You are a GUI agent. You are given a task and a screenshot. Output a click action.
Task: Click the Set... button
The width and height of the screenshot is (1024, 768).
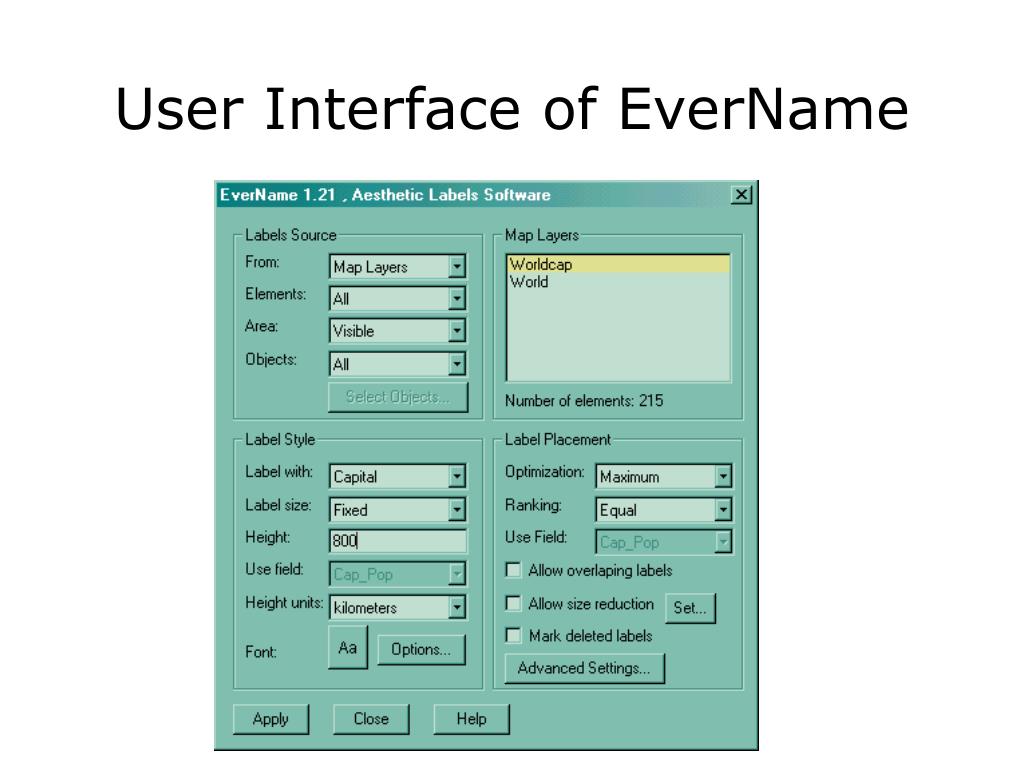pyautogui.click(x=690, y=608)
